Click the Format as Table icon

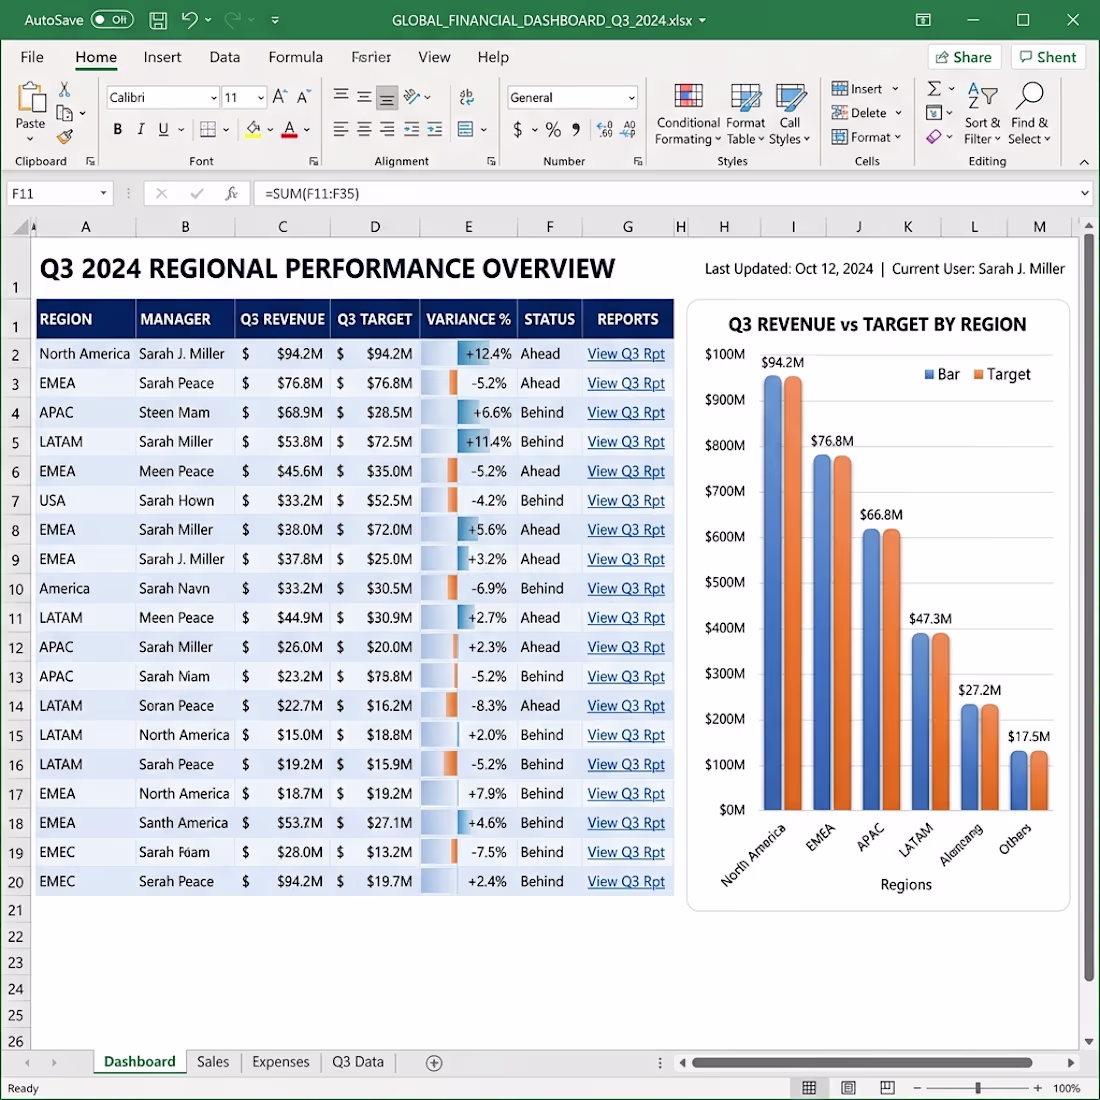pos(745,98)
